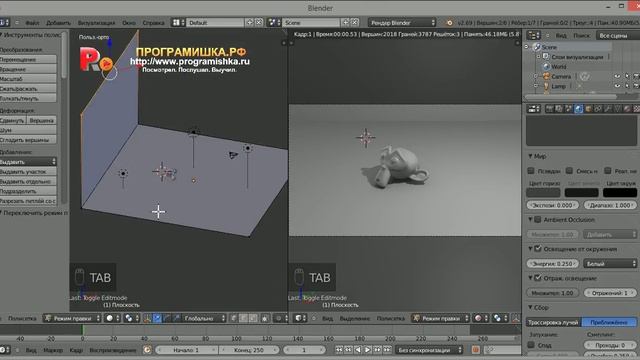The height and width of the screenshot is (360, 640).
Task: Open the Modifiers wrench properties icon
Action: coord(608,109)
